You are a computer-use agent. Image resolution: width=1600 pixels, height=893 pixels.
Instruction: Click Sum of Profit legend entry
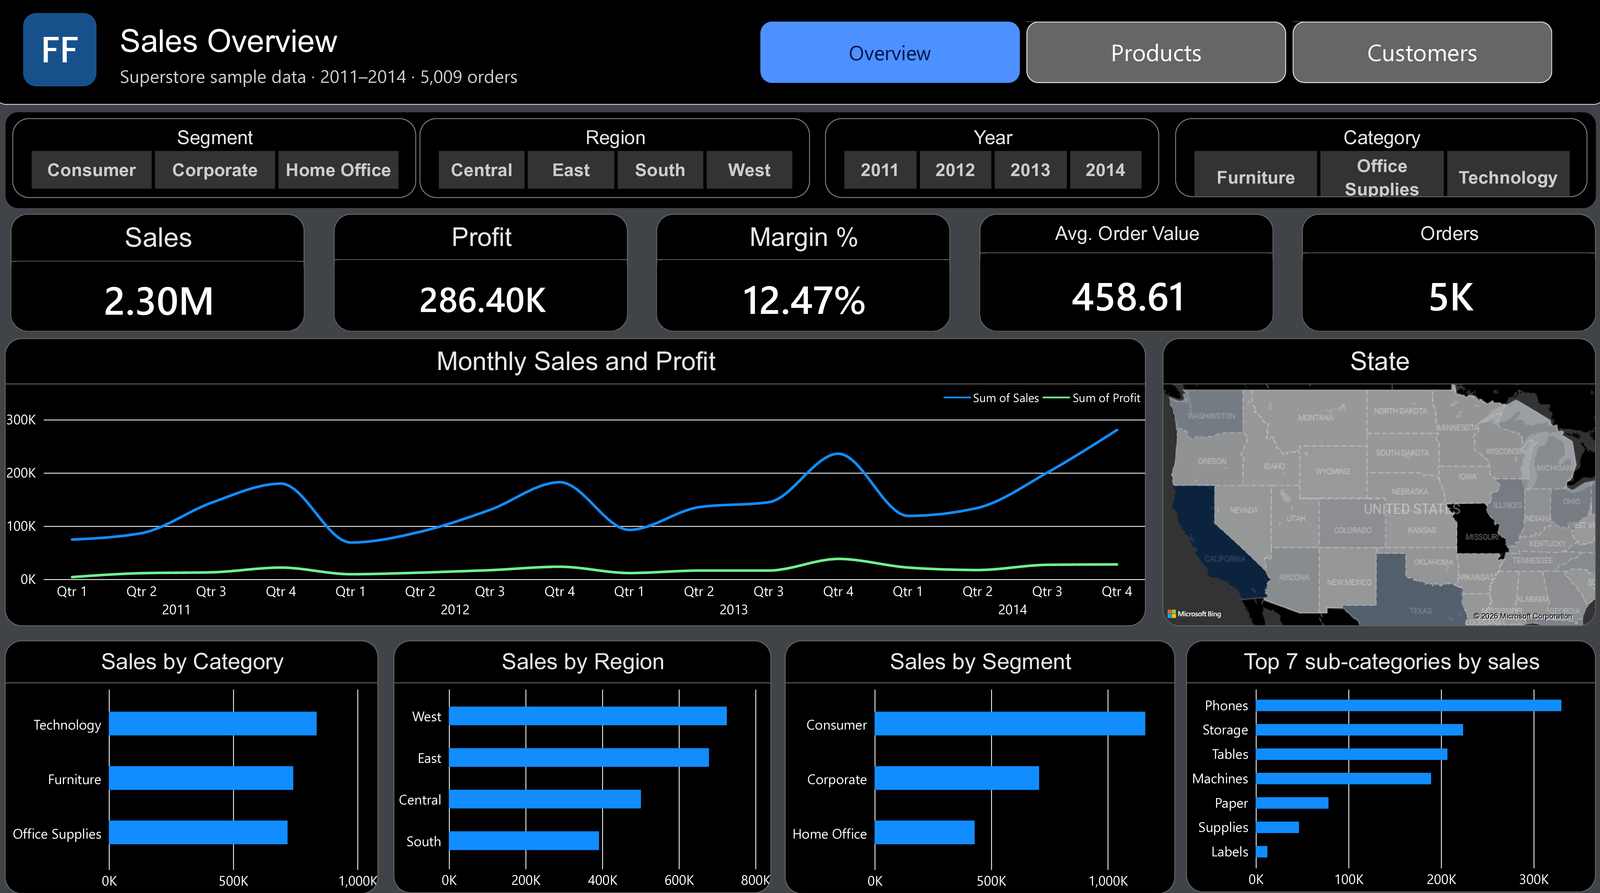coord(1092,398)
